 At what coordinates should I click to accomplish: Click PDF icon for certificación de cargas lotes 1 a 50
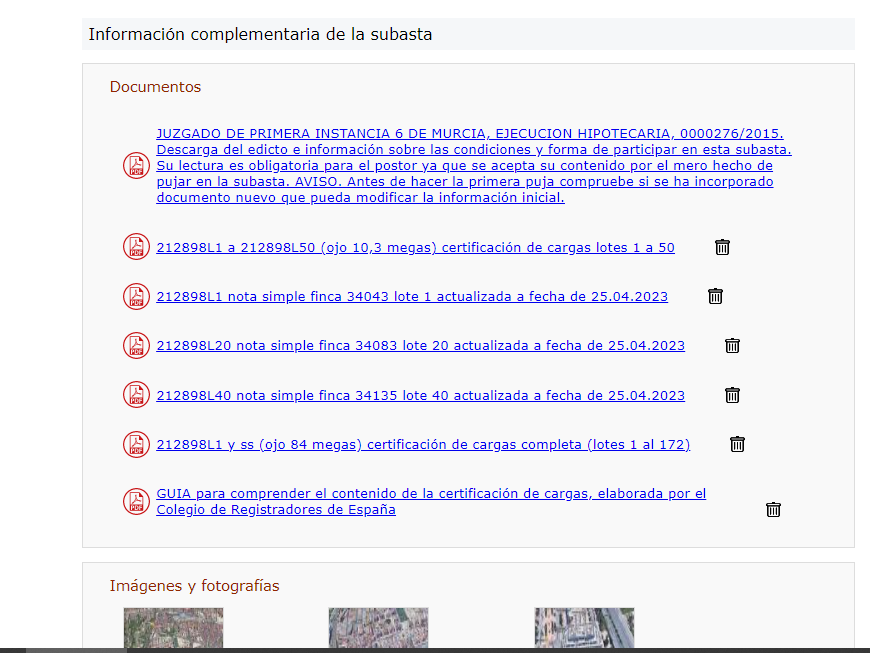136,247
